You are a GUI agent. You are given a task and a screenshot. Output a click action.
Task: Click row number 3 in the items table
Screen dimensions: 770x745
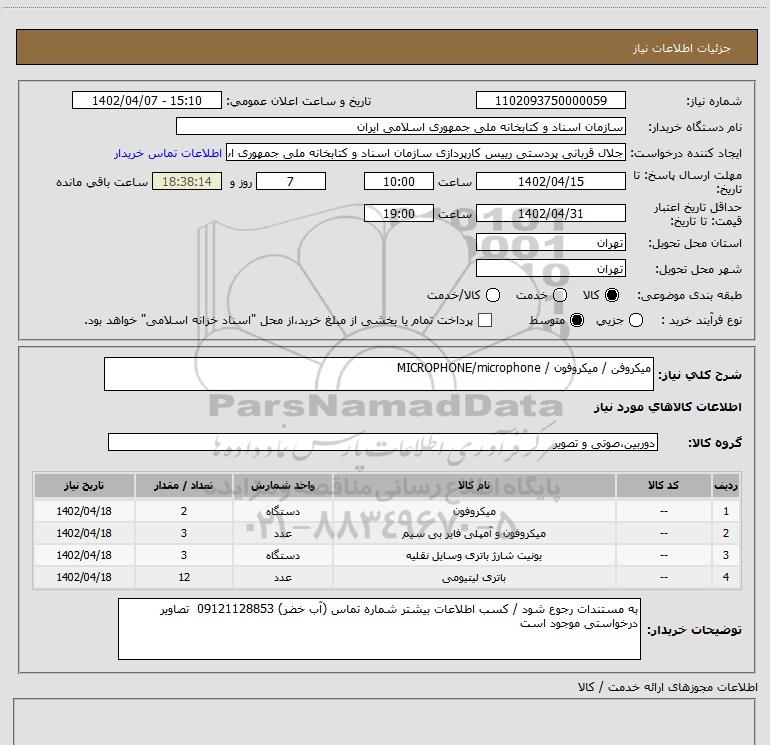coord(726,555)
